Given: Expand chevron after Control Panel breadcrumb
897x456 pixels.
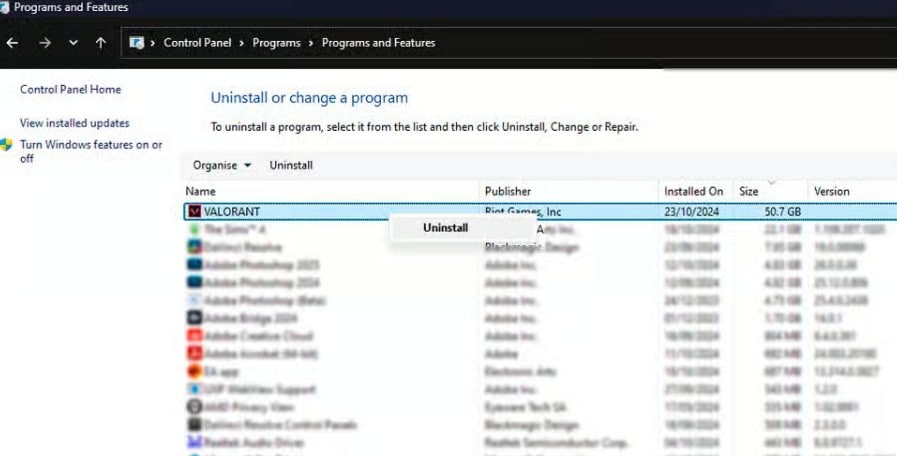Looking at the screenshot, I should [241, 43].
